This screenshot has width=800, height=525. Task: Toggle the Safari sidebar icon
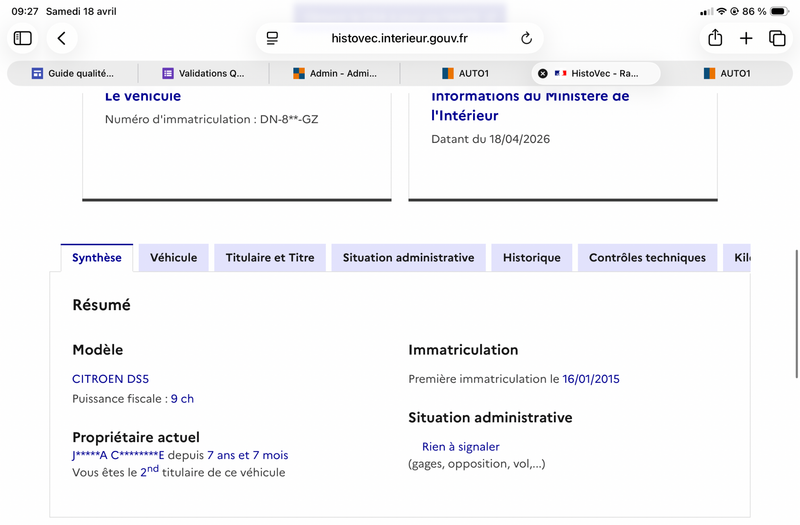[x=22, y=38]
